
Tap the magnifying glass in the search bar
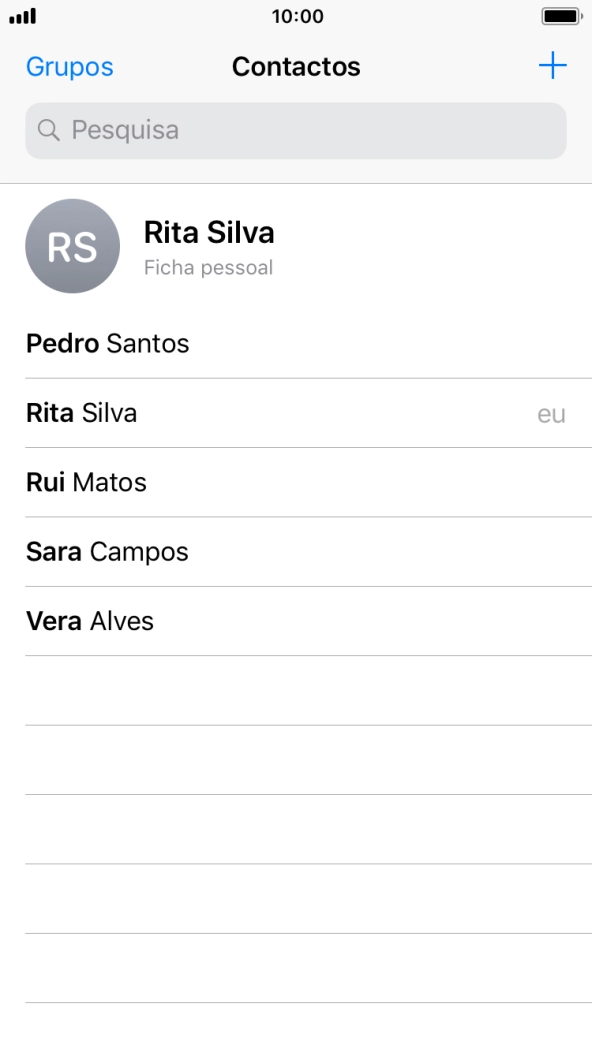(x=48, y=130)
